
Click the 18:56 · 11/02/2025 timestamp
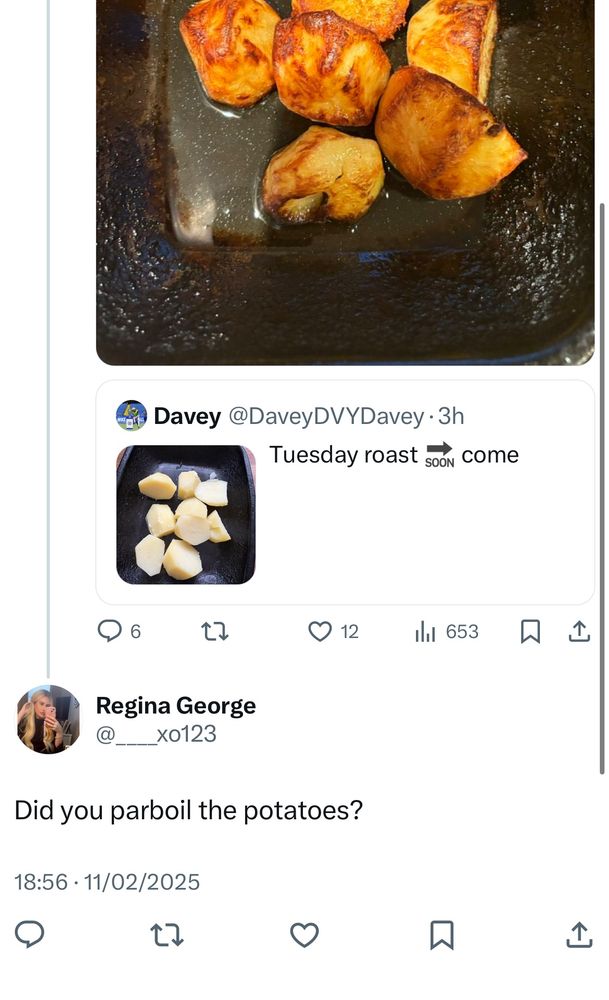click(x=107, y=882)
